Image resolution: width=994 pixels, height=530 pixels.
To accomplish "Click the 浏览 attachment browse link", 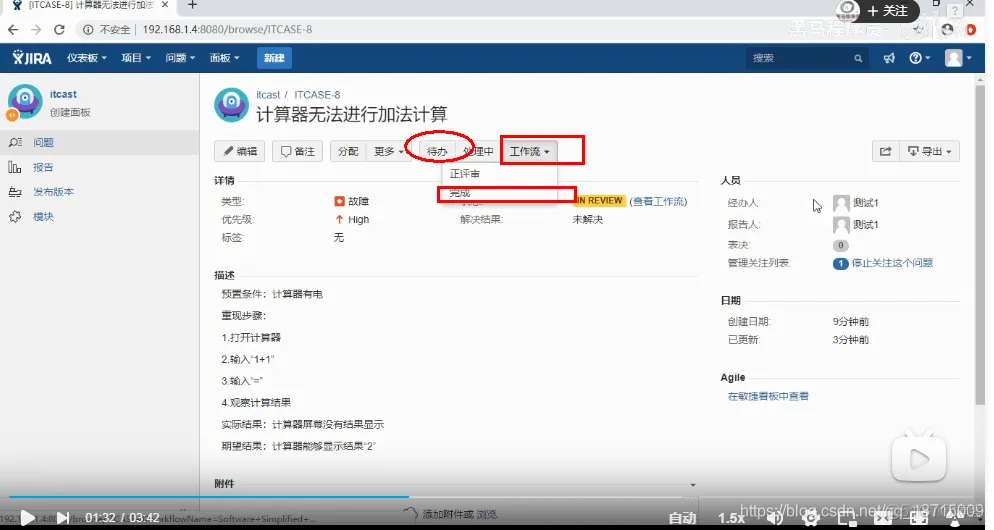I will [x=487, y=514].
